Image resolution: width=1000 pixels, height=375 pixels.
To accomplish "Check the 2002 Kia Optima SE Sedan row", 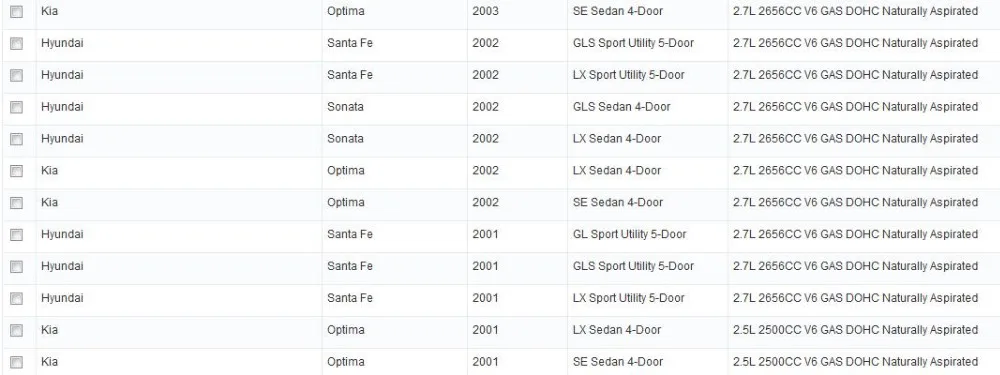I will click(x=17, y=203).
